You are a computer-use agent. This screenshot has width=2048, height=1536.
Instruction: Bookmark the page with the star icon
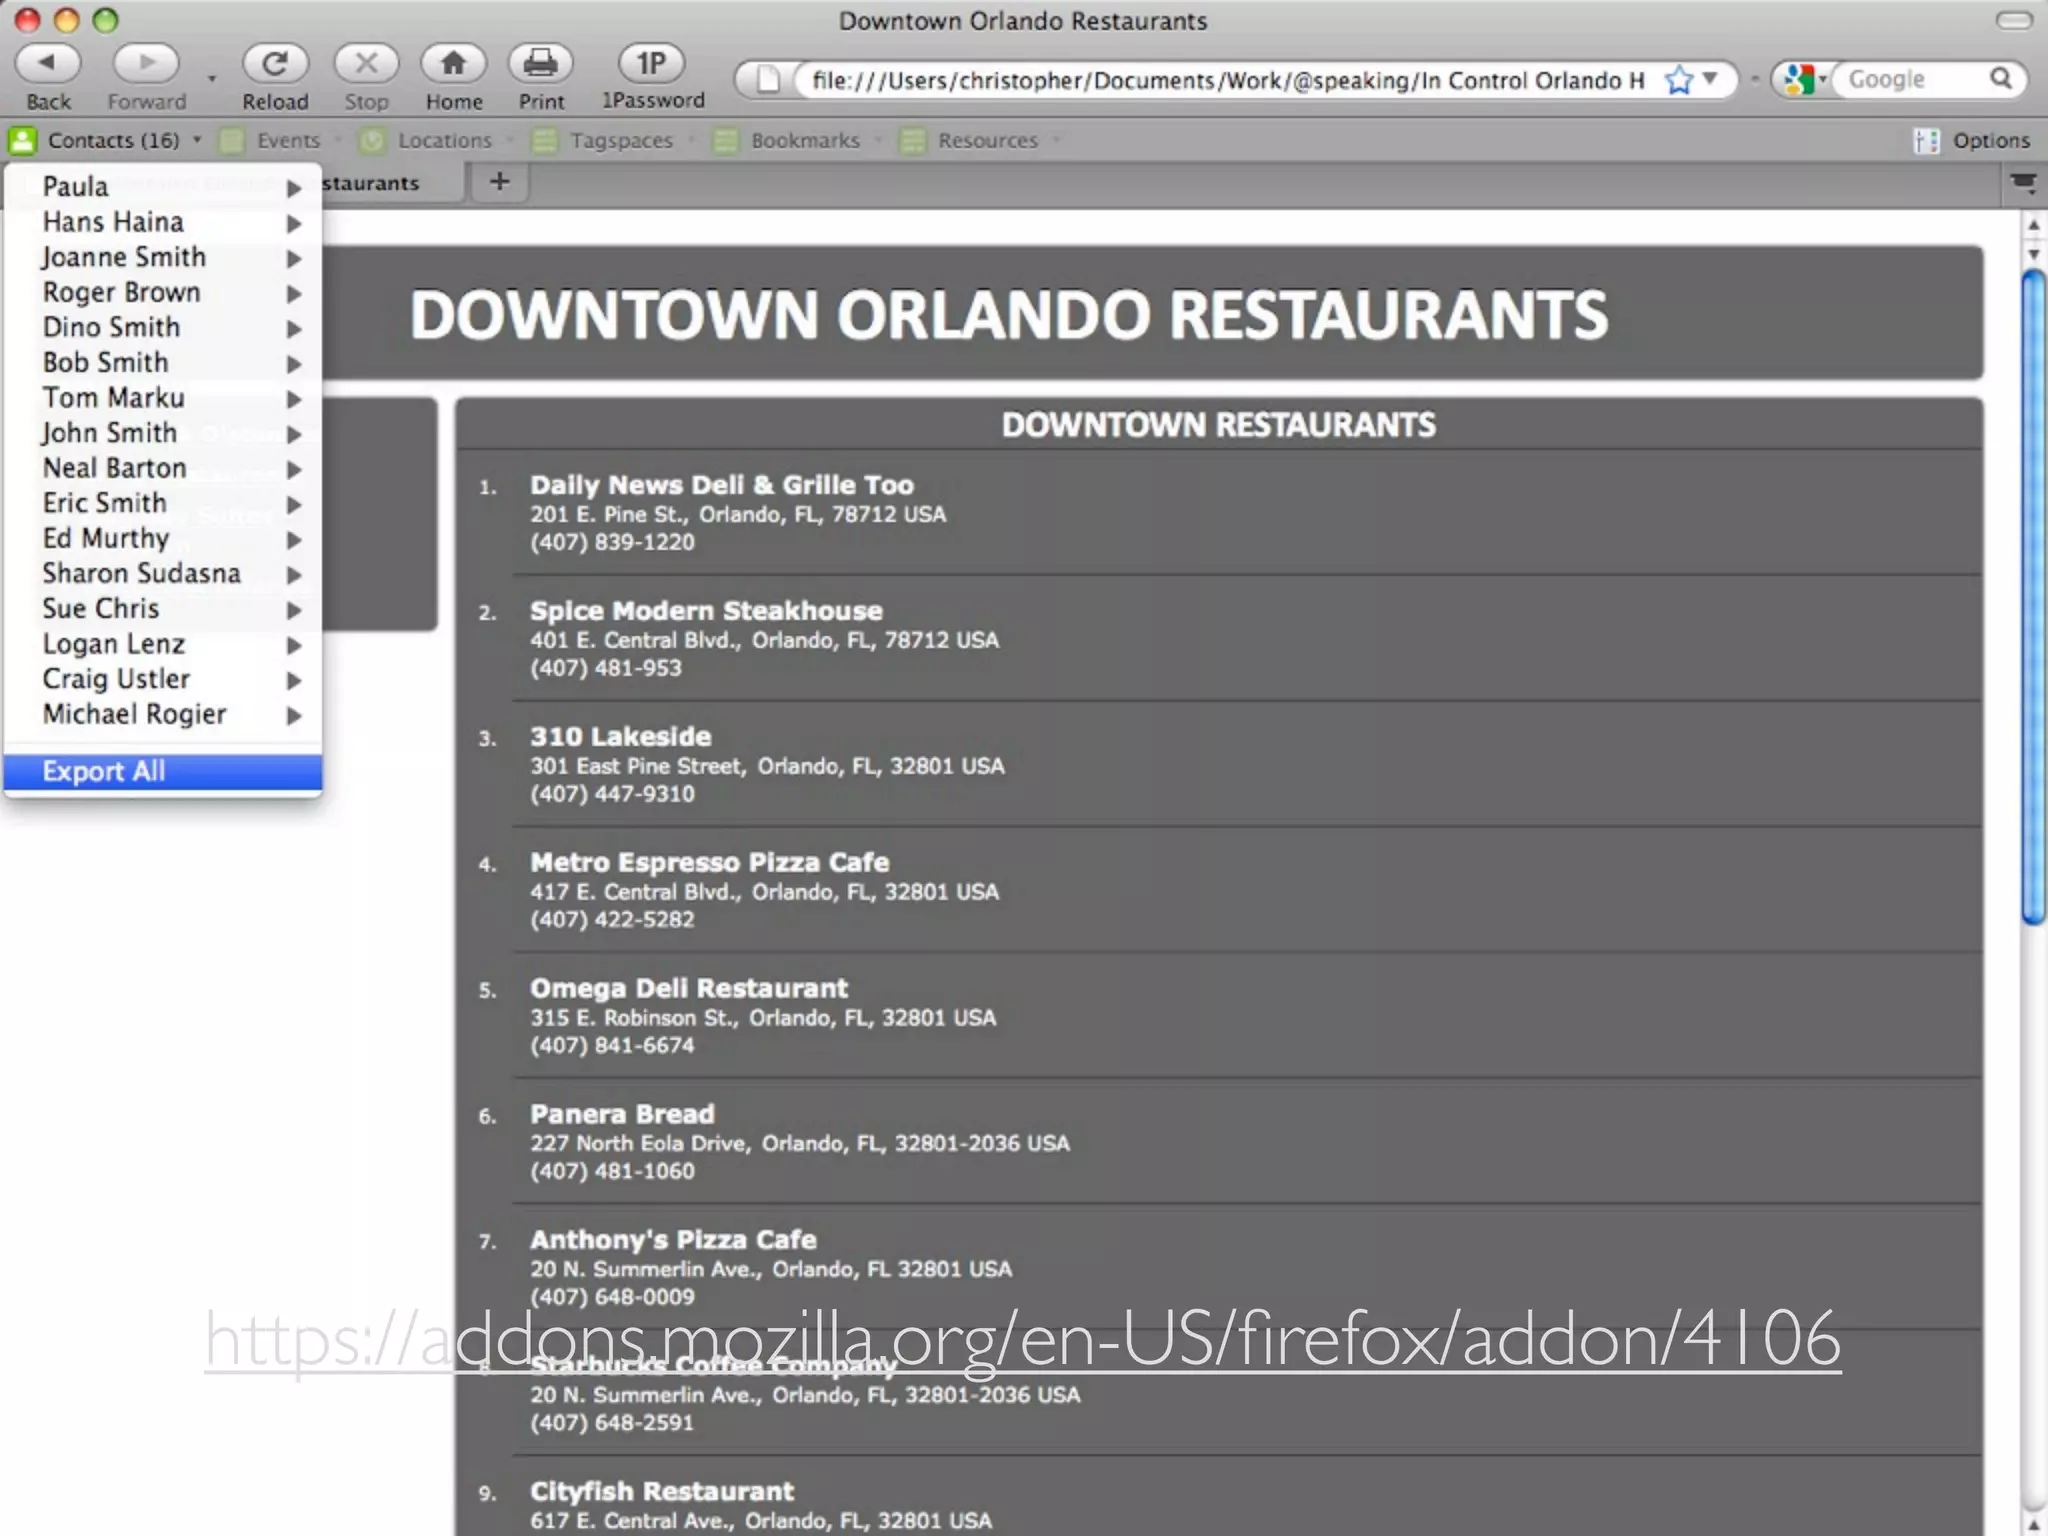pos(1679,80)
